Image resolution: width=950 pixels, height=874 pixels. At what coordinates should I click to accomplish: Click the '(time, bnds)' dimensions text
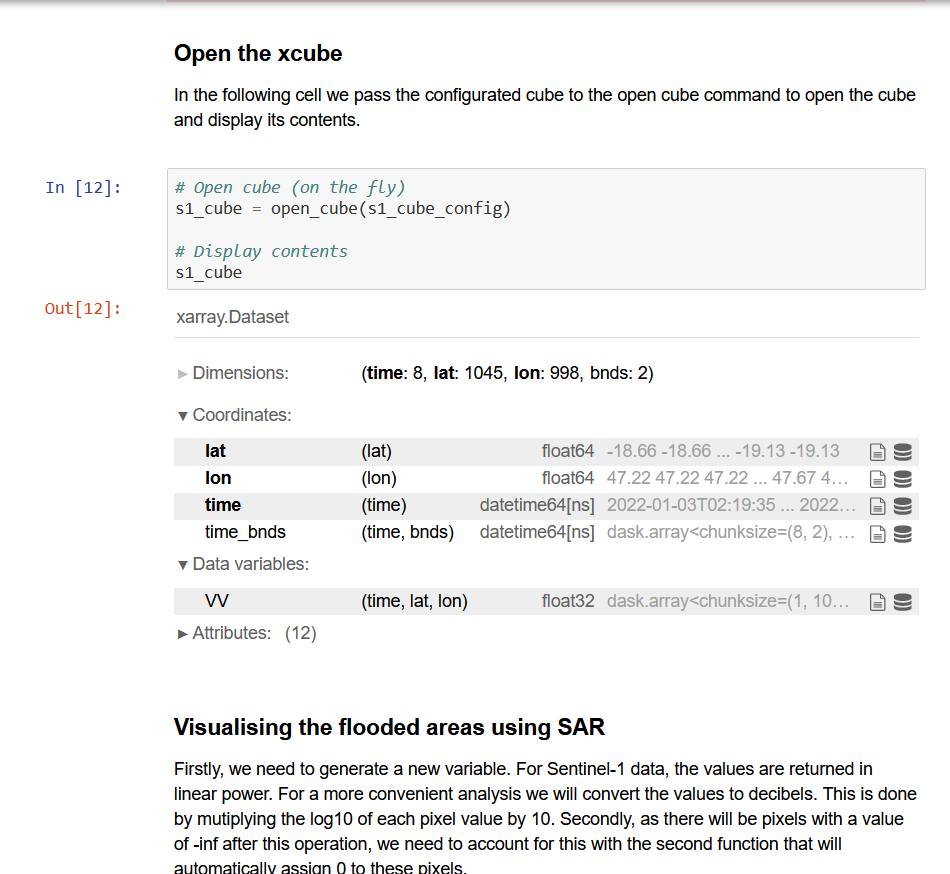pos(408,532)
